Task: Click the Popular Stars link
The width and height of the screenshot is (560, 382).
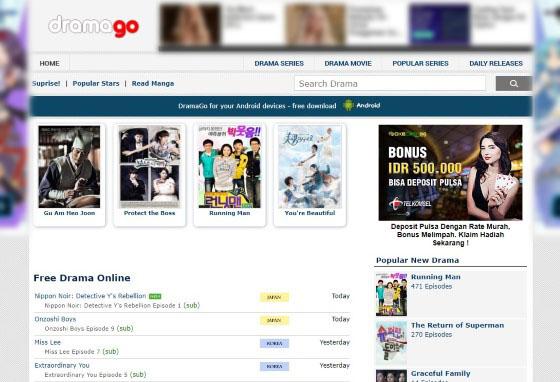Action: [x=96, y=84]
